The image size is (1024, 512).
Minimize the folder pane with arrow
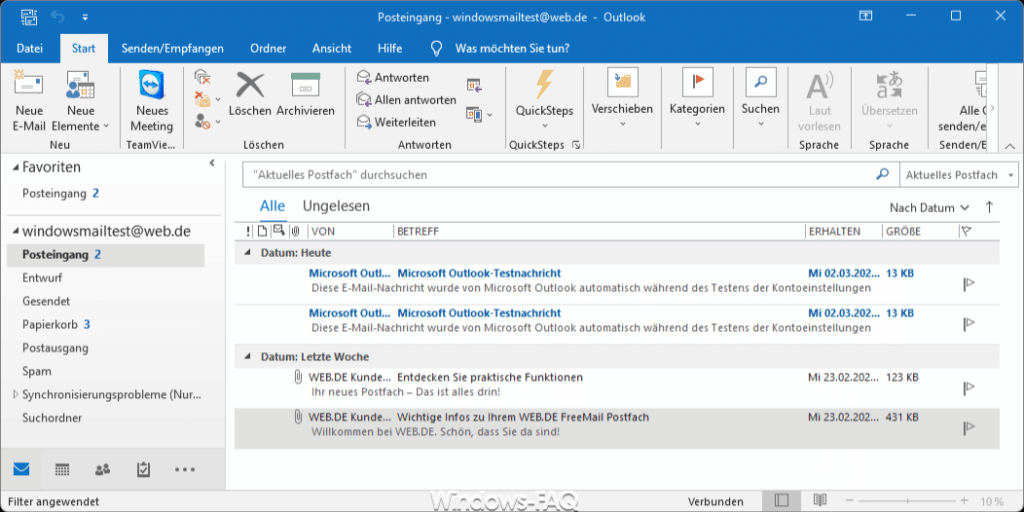212,163
